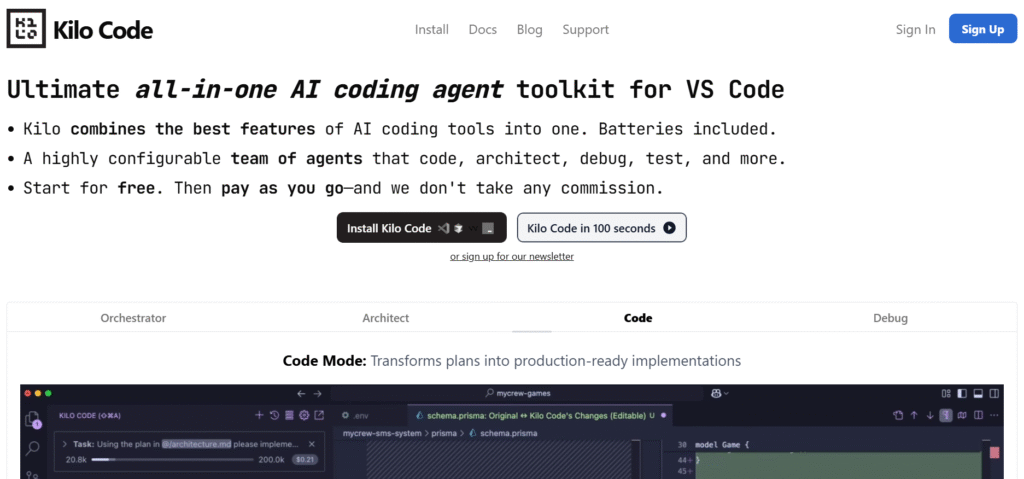Image resolution: width=1024 pixels, height=479 pixels.
Task: Click the $0.21 cost badge
Action: coord(304,459)
